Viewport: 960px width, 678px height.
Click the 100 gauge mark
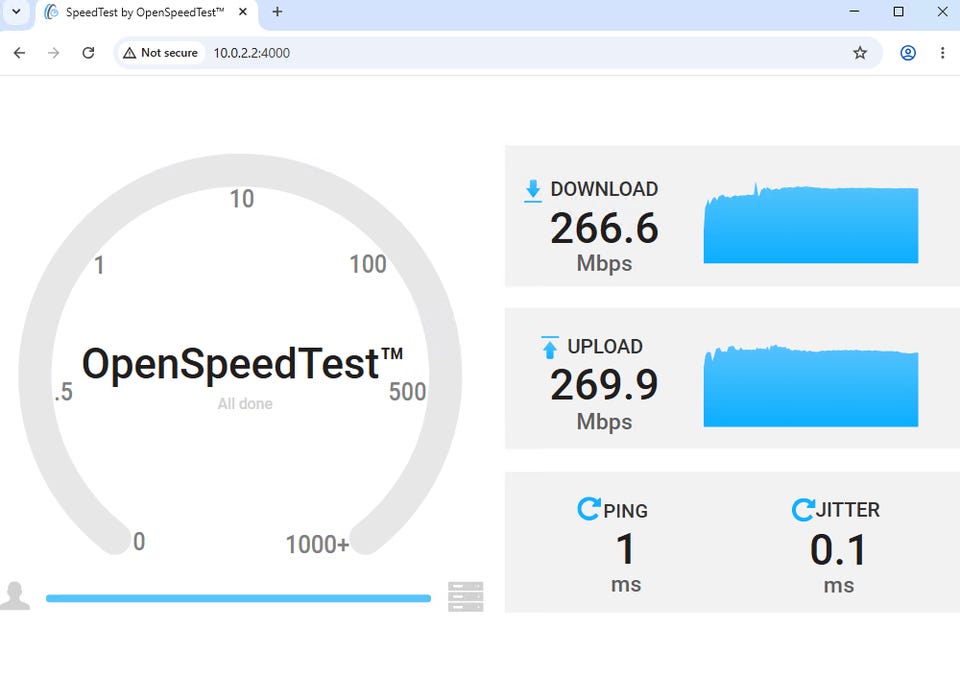368,265
